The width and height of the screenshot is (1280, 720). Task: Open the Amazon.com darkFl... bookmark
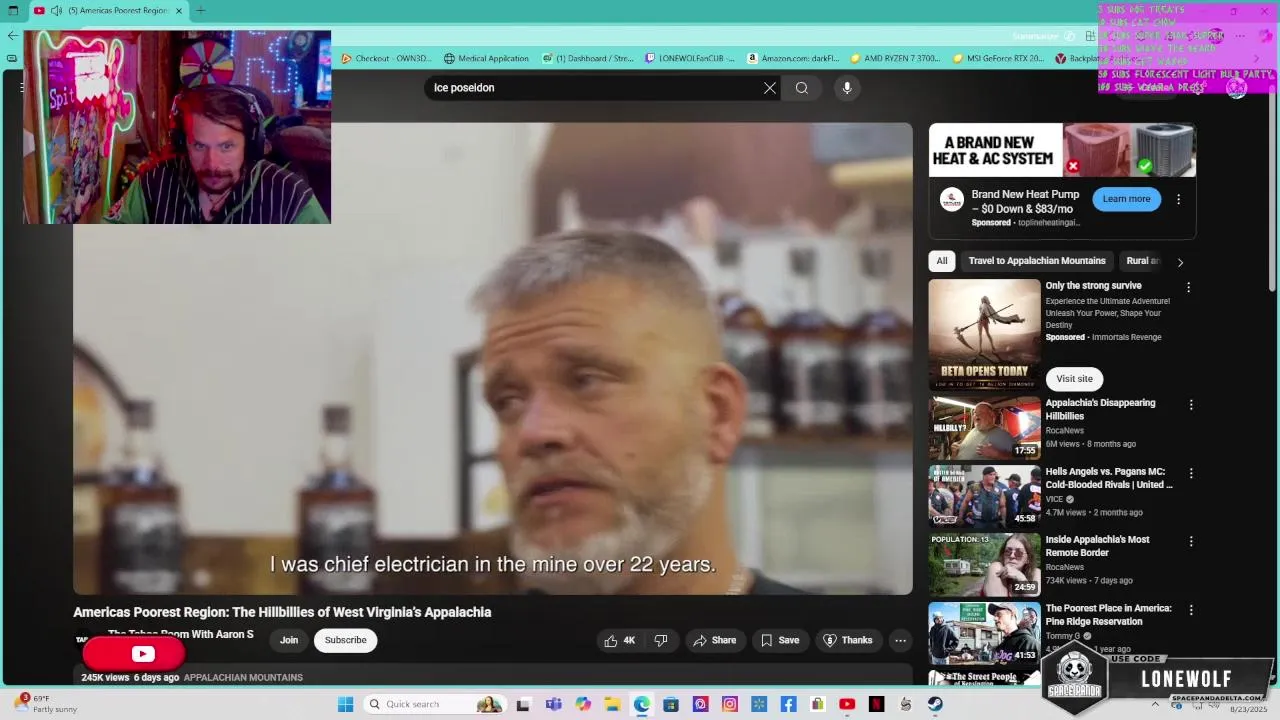tap(793, 58)
